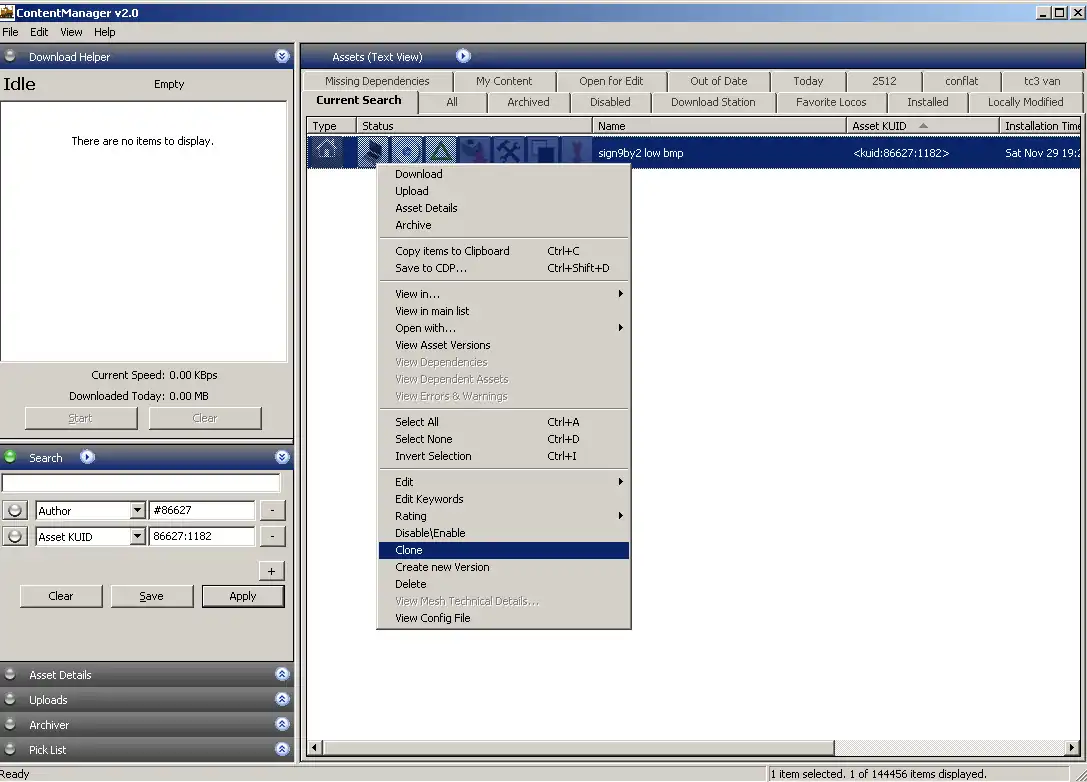Viewport: 1087px width, 782px height.
Task: Switch to the Download Station tab
Action: point(713,102)
